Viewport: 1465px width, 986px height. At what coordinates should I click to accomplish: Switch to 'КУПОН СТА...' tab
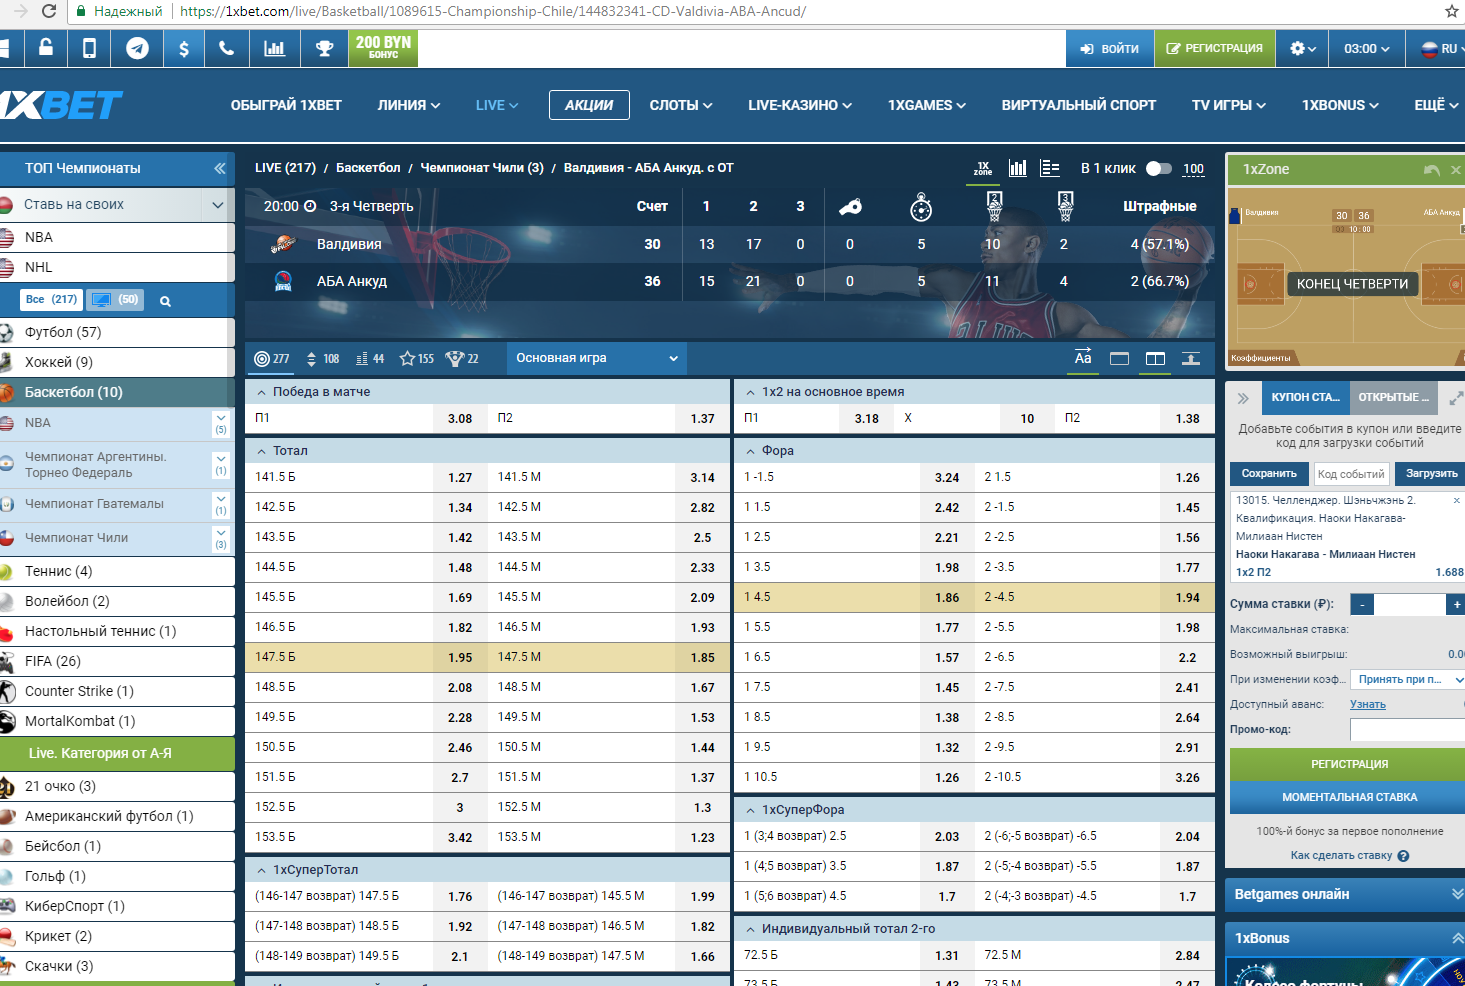pos(1305,397)
